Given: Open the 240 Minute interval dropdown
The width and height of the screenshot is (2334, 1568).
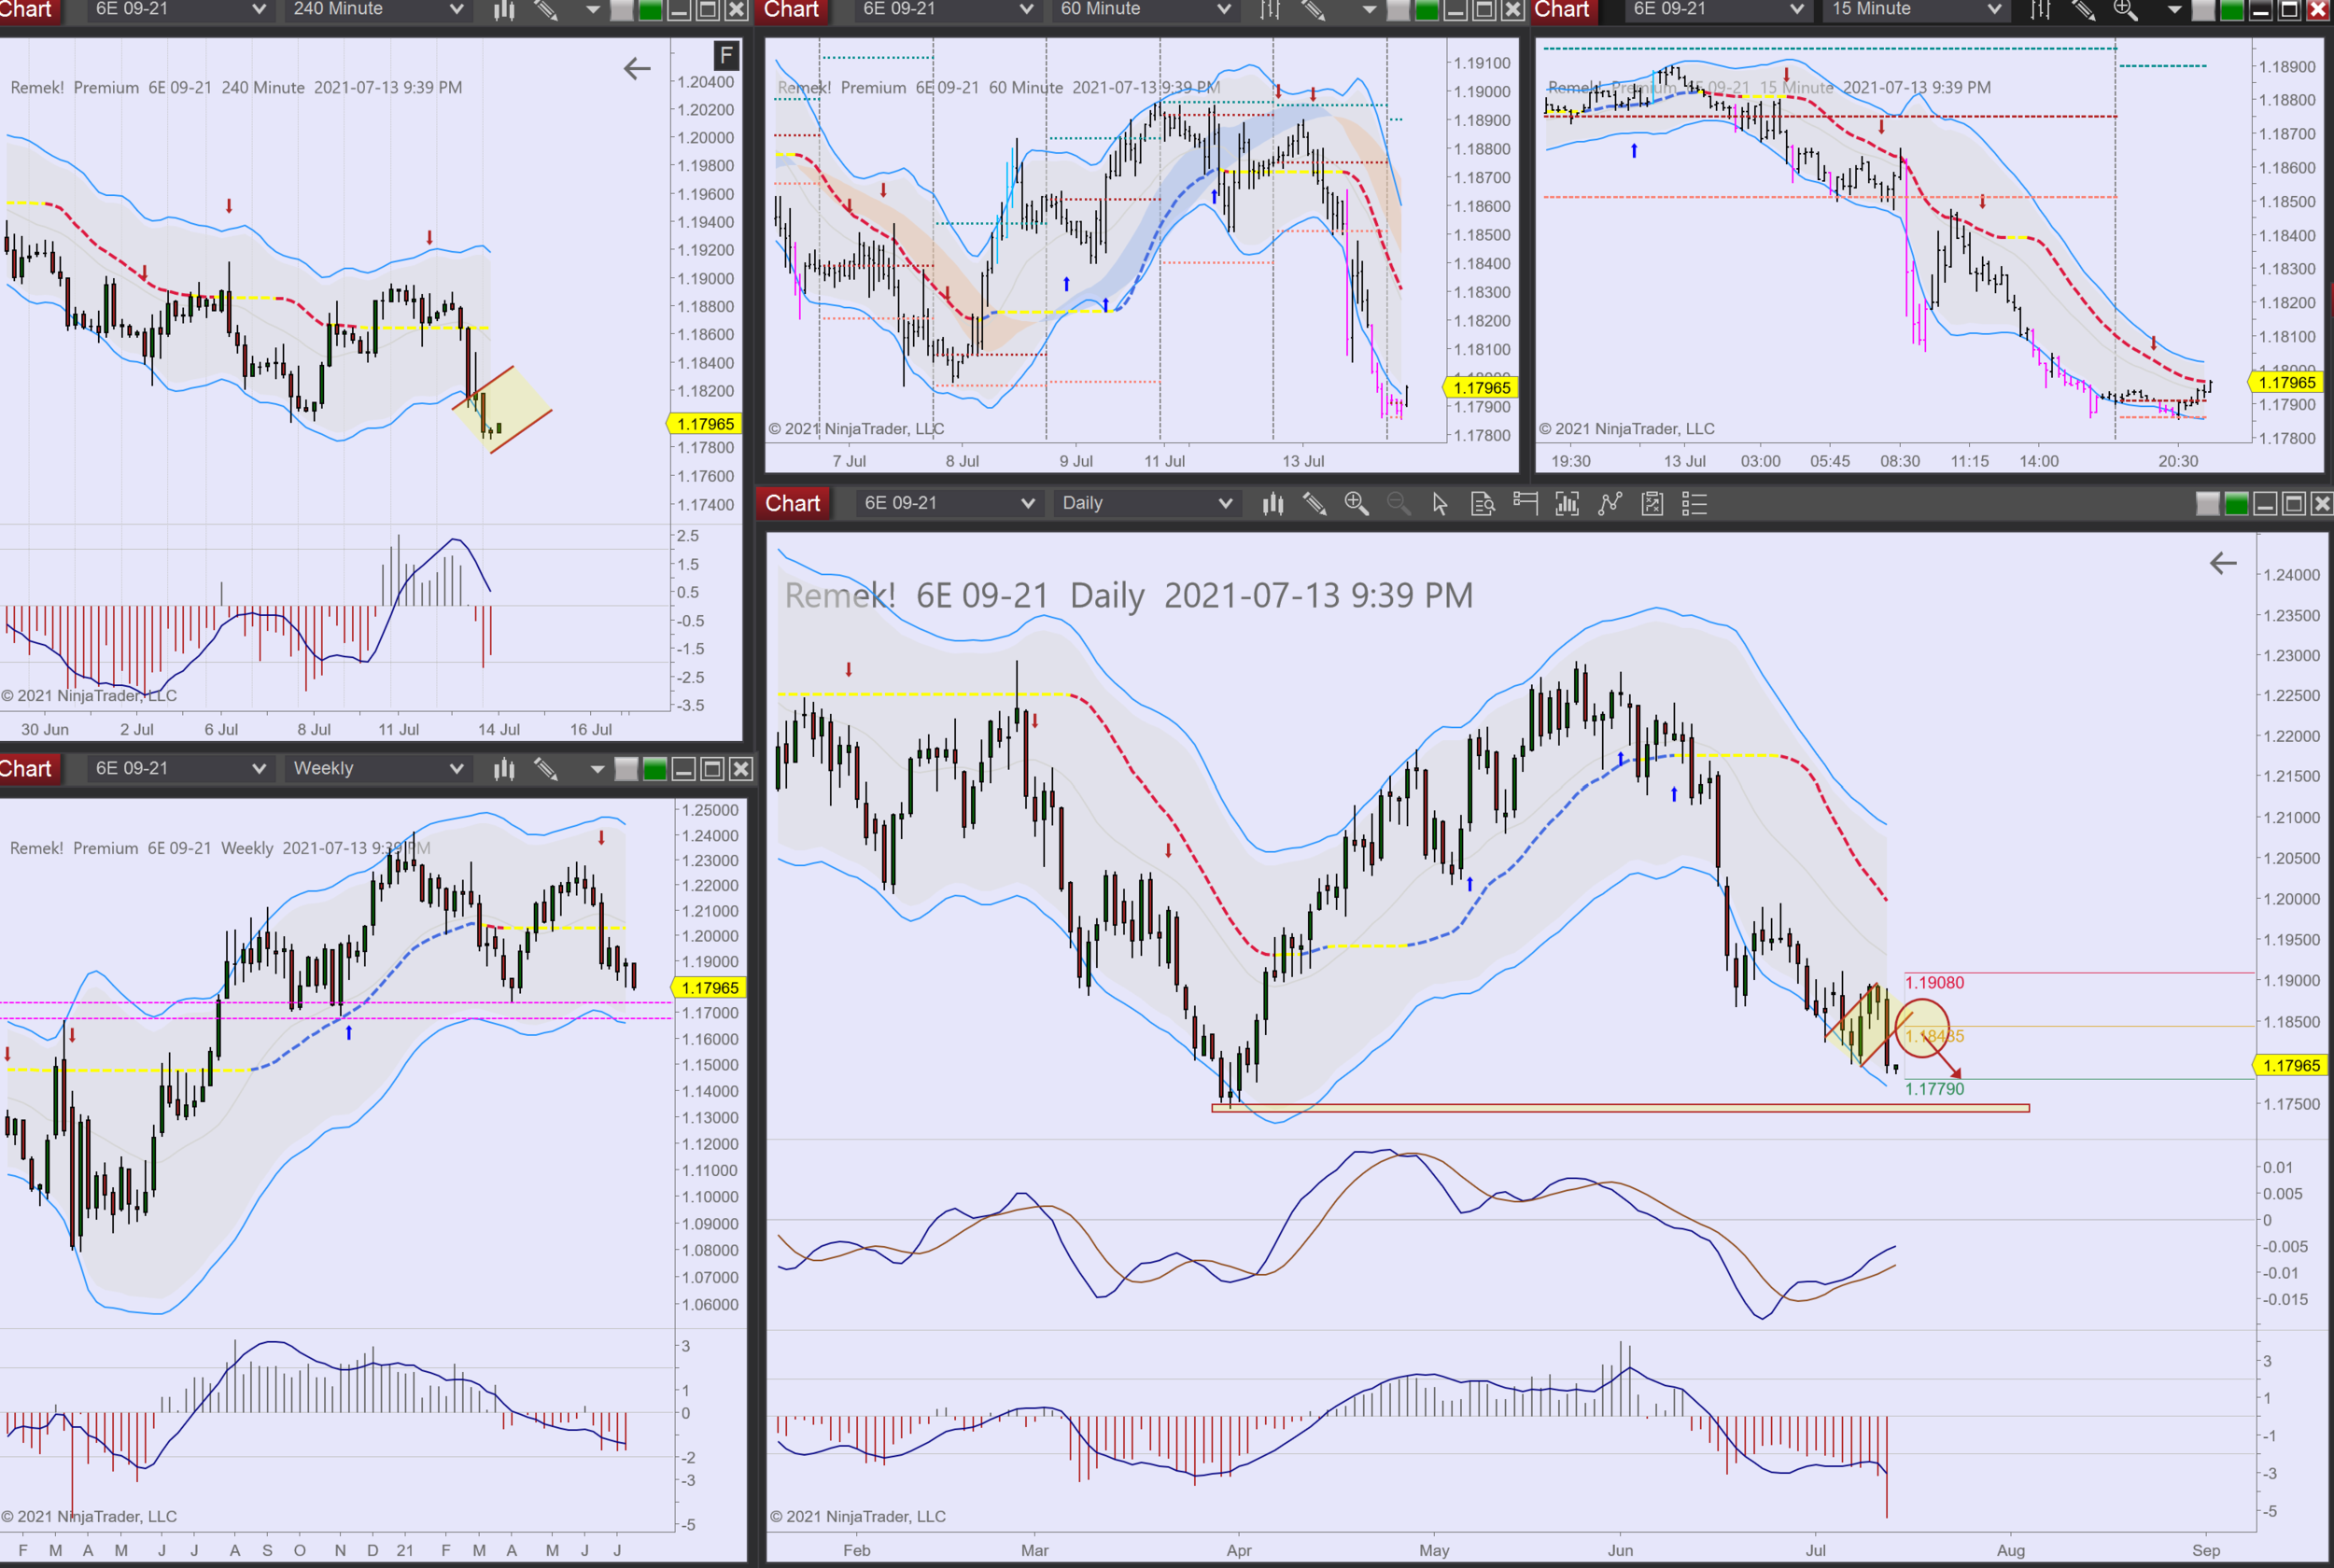Looking at the screenshot, I should pyautogui.click(x=377, y=10).
